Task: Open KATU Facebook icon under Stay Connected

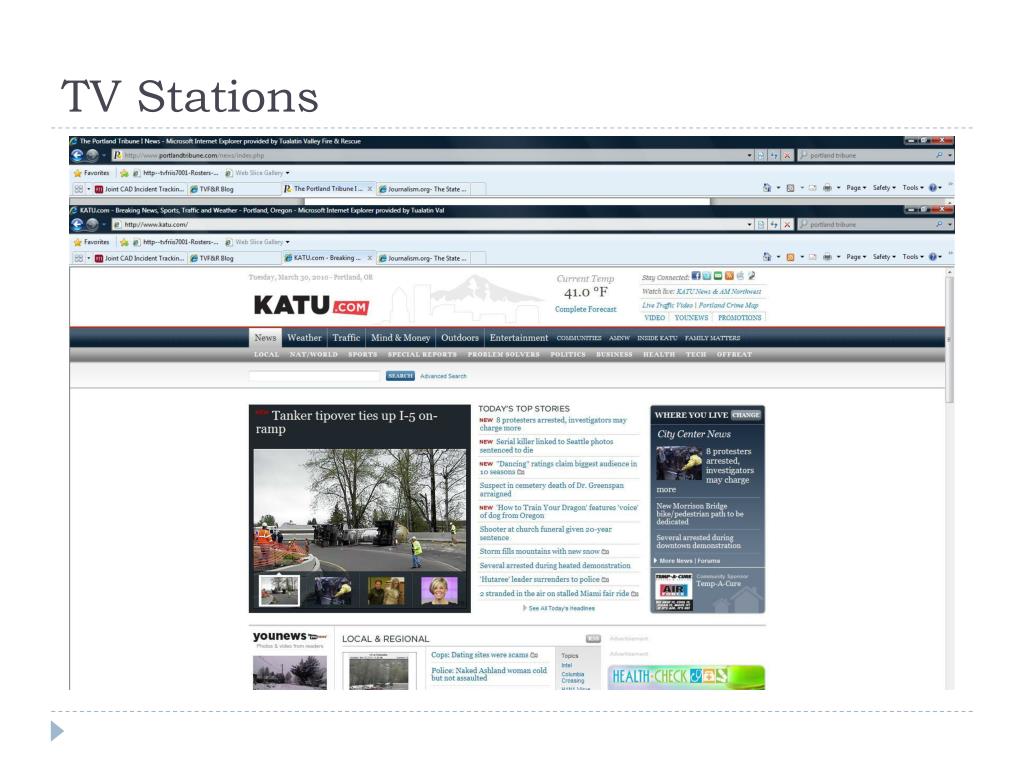Action: pyautogui.click(x=696, y=276)
